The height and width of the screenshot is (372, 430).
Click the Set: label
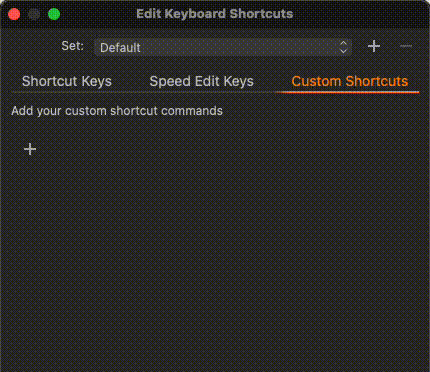[x=73, y=46]
